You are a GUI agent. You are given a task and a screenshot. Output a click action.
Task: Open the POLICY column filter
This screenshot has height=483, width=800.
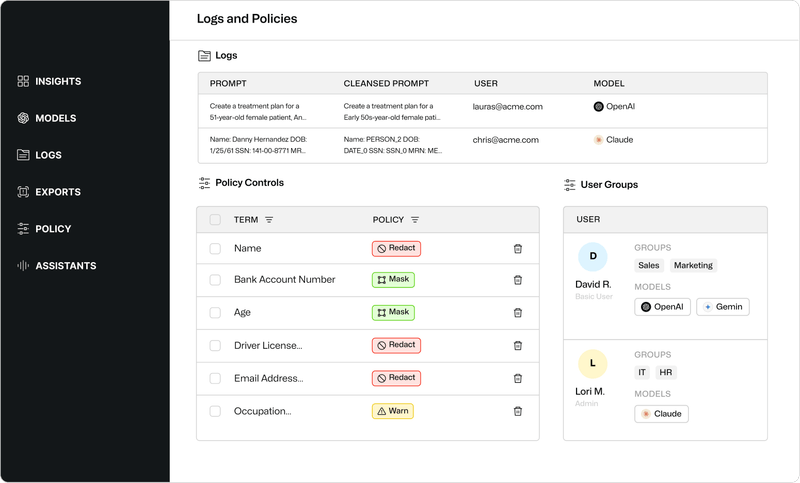(415, 220)
